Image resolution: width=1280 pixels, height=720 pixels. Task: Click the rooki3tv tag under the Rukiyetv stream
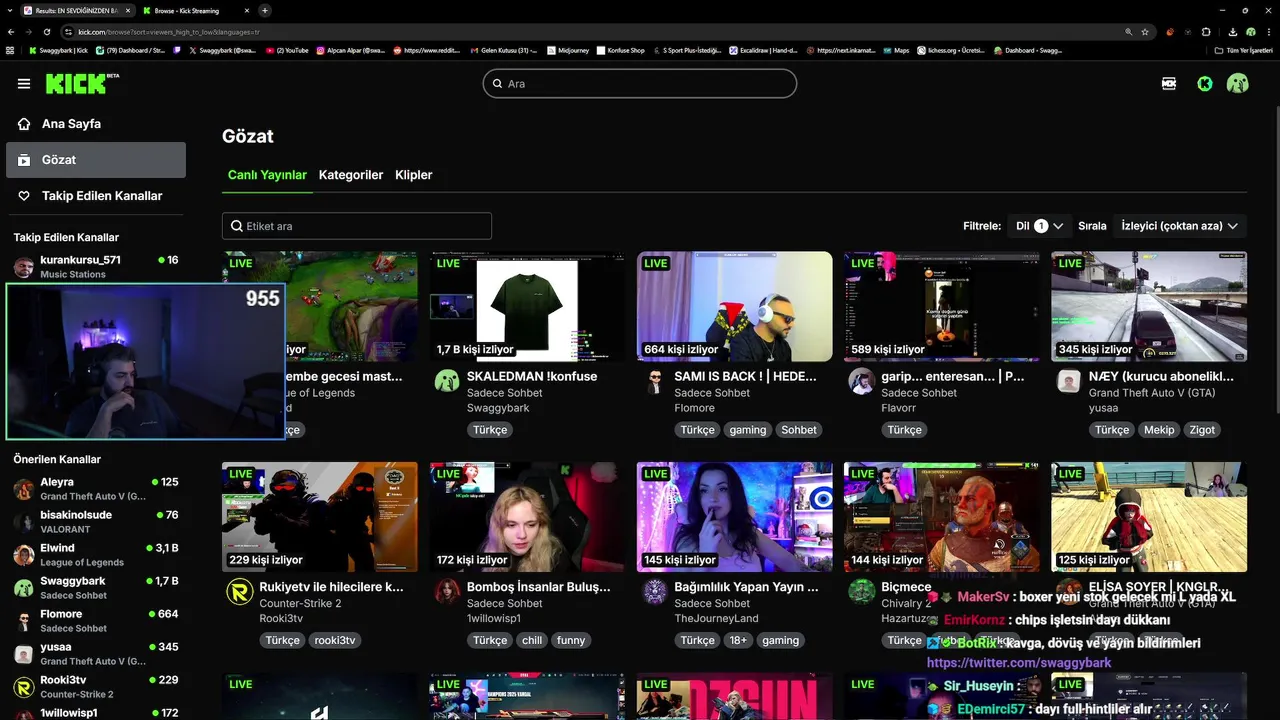[x=335, y=640]
